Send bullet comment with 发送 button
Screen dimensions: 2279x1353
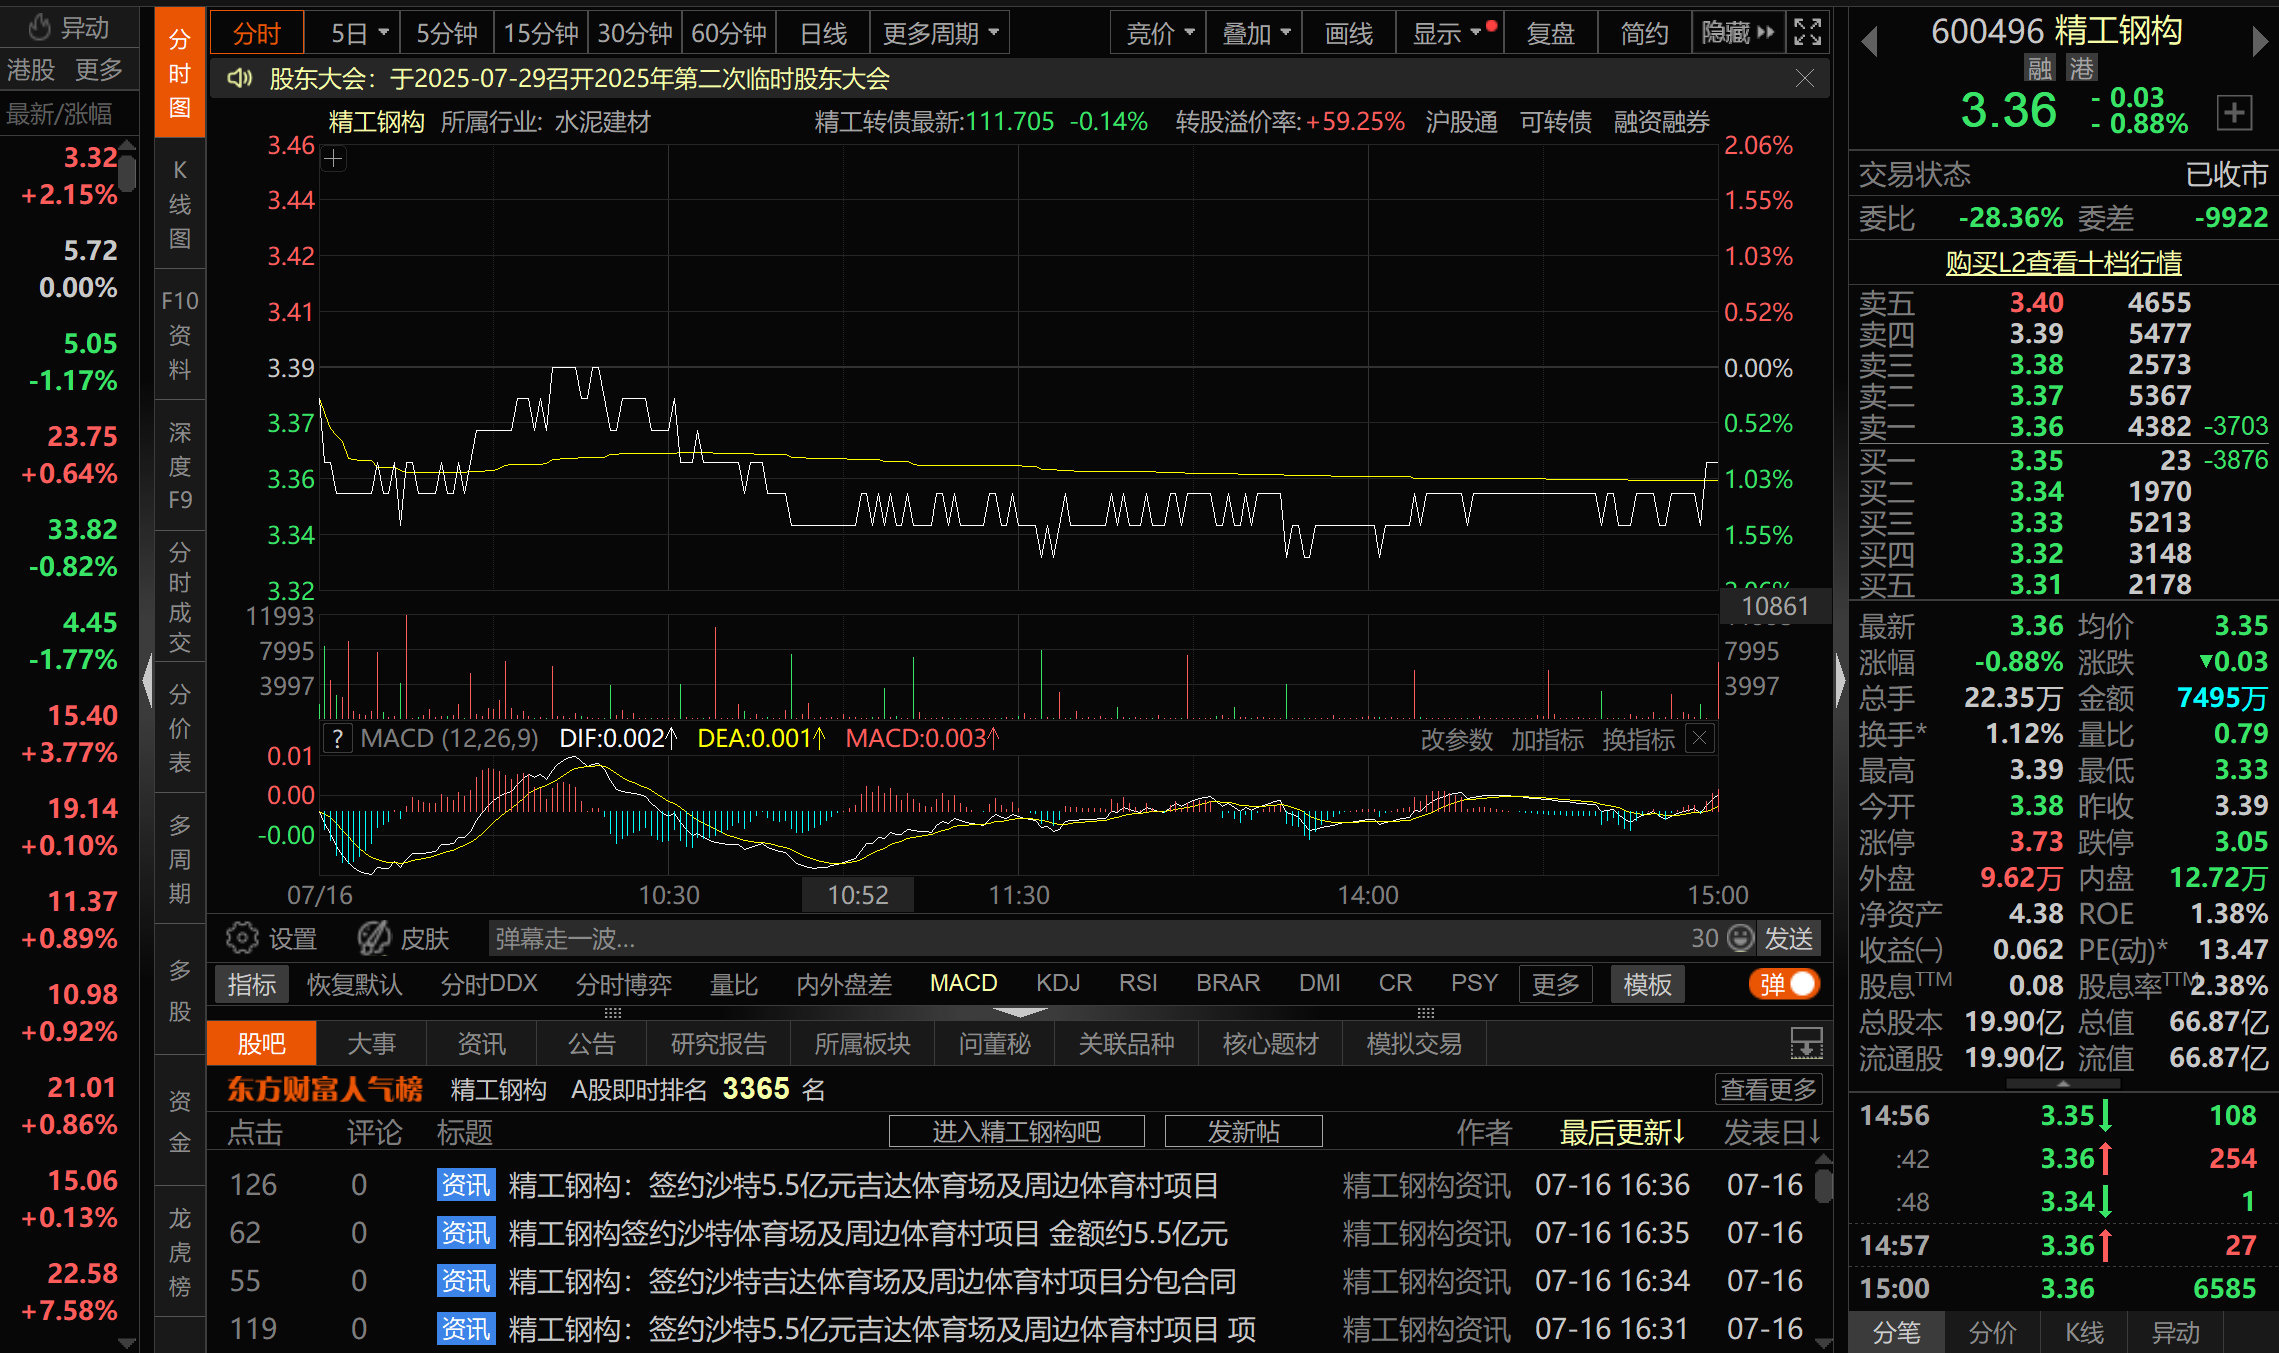[1788, 938]
